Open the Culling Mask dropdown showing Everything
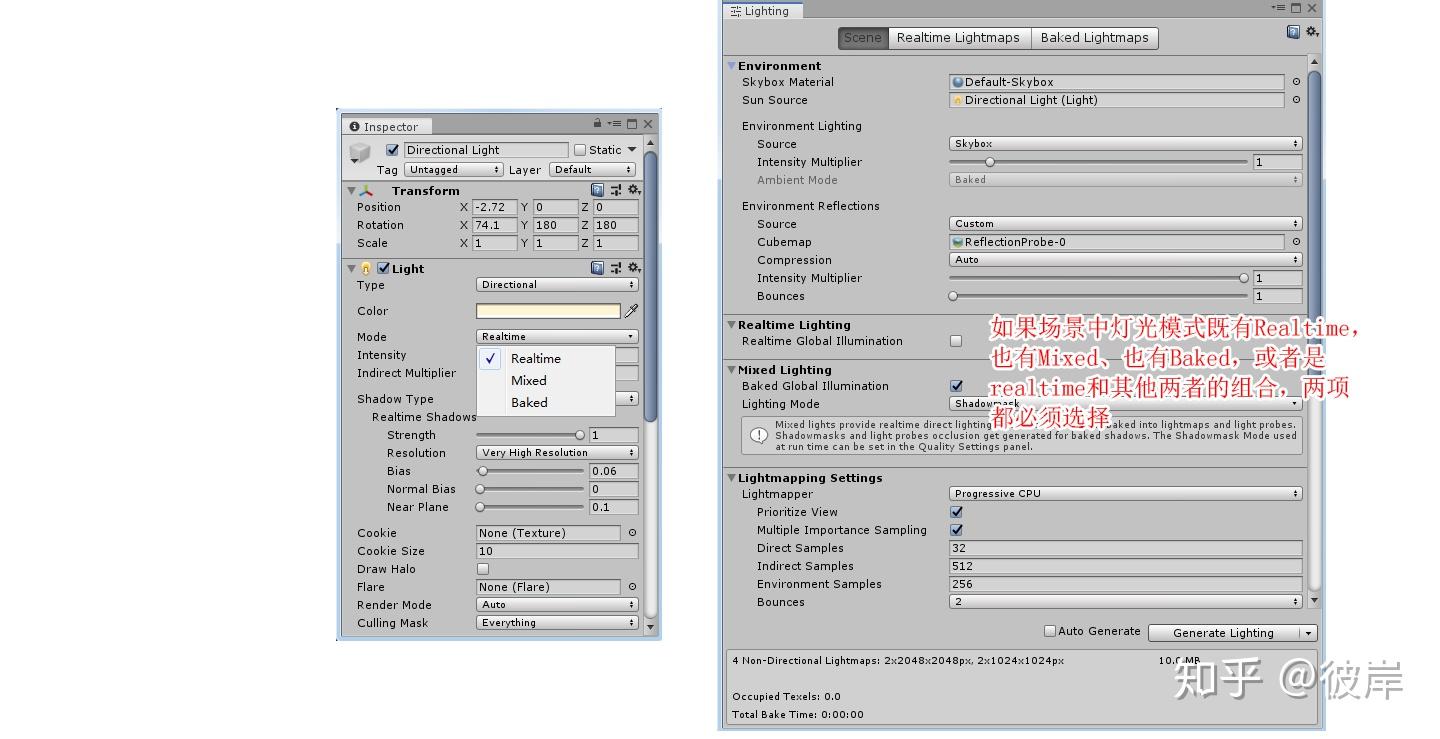The image size is (1440, 739). tap(557, 623)
